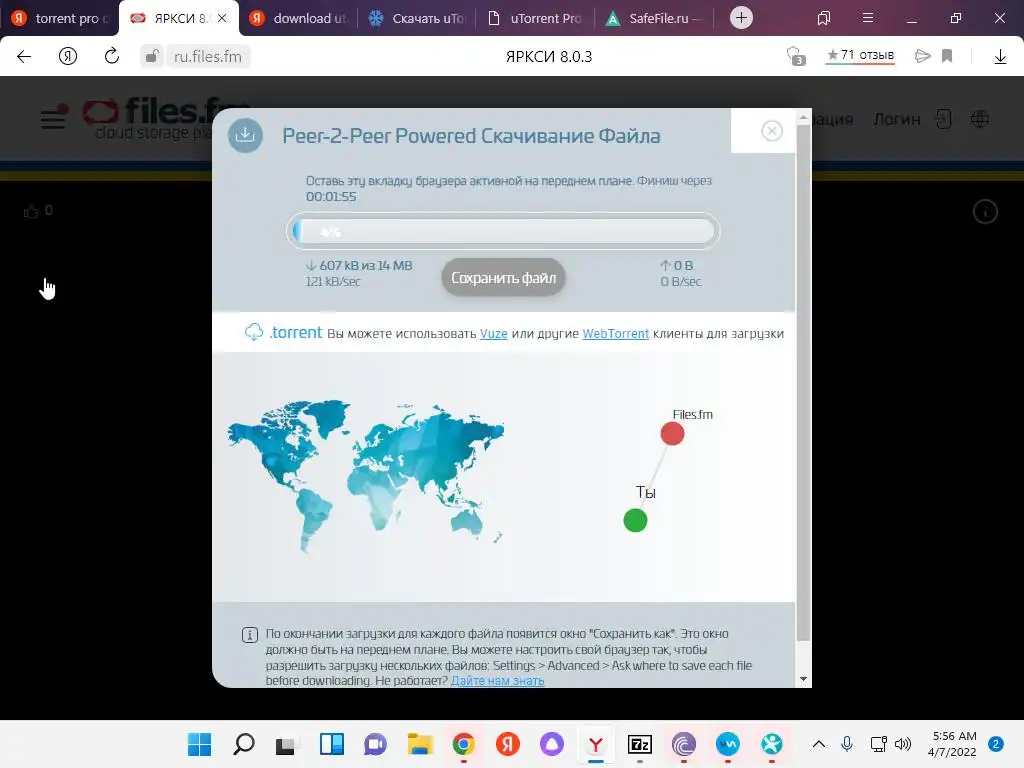
Task: Click the login door icon next to Логин
Action: [x=943, y=119]
